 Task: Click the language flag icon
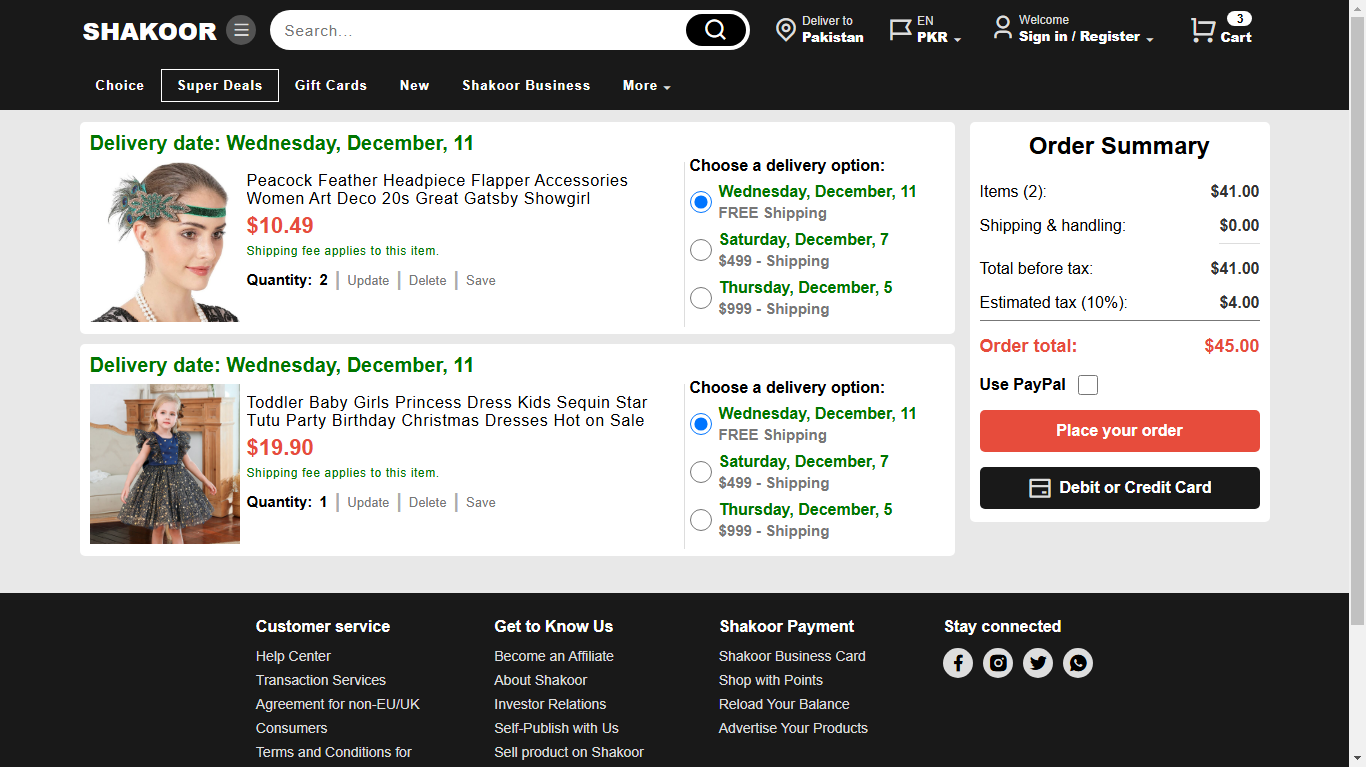tap(900, 30)
